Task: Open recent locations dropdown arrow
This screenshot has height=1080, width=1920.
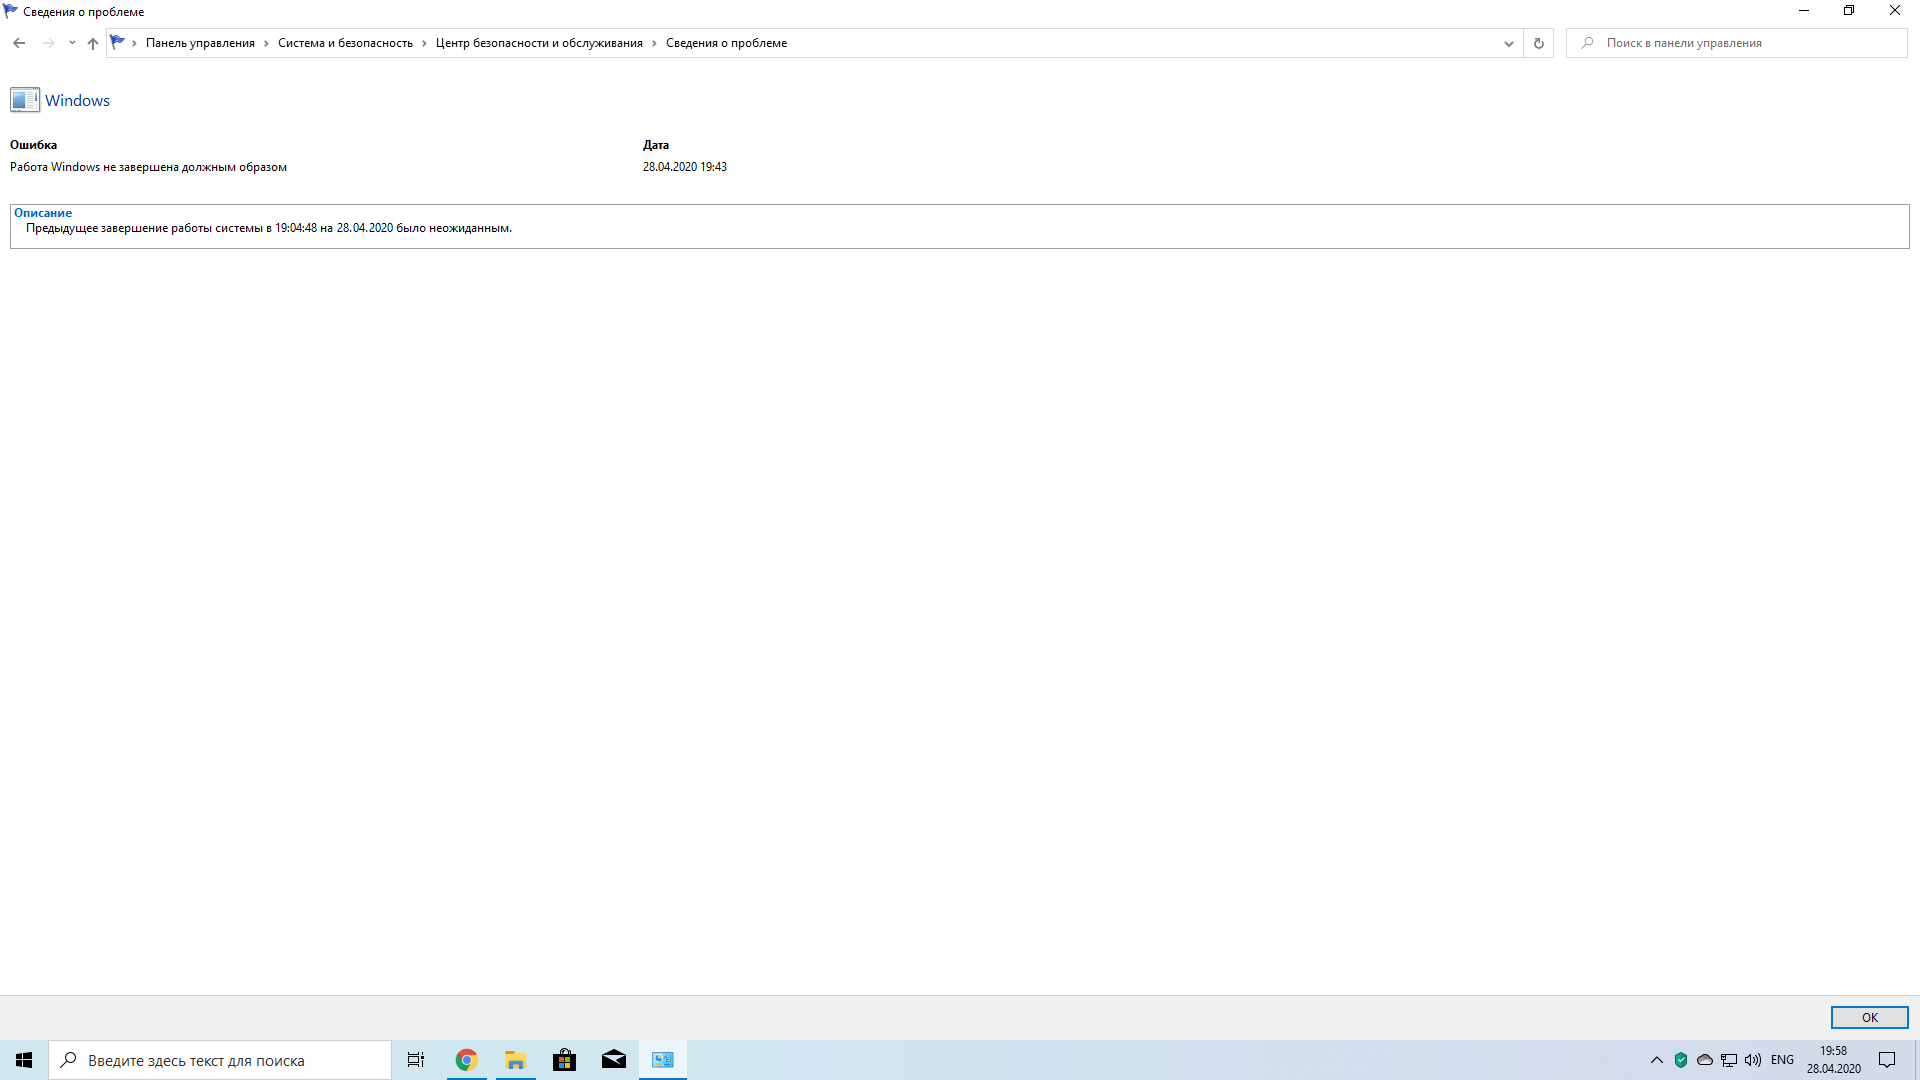Action: tap(72, 43)
